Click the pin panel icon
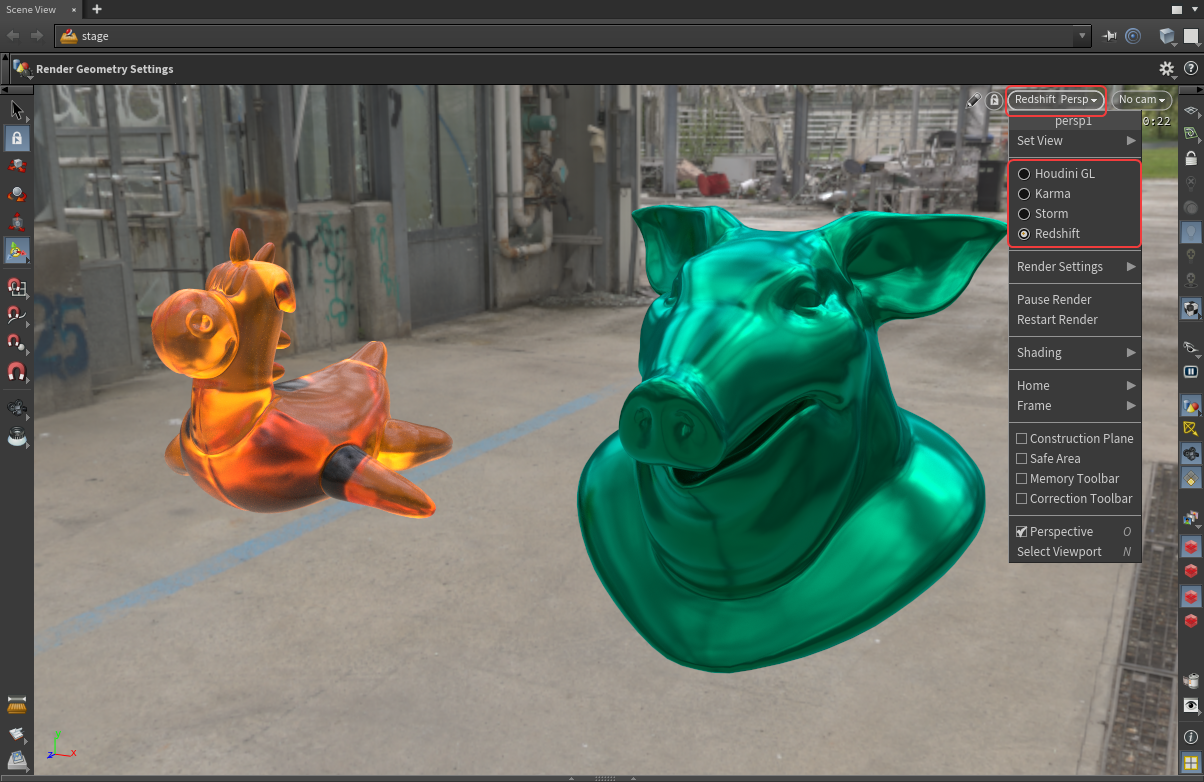Screen dimensions: 1204x782 coord(1110,36)
